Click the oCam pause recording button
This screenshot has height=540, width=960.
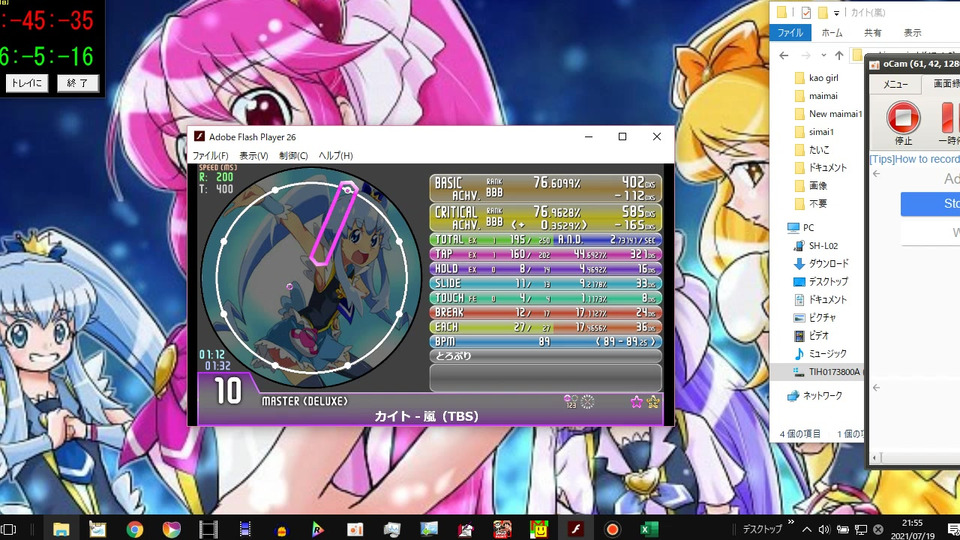[949, 117]
